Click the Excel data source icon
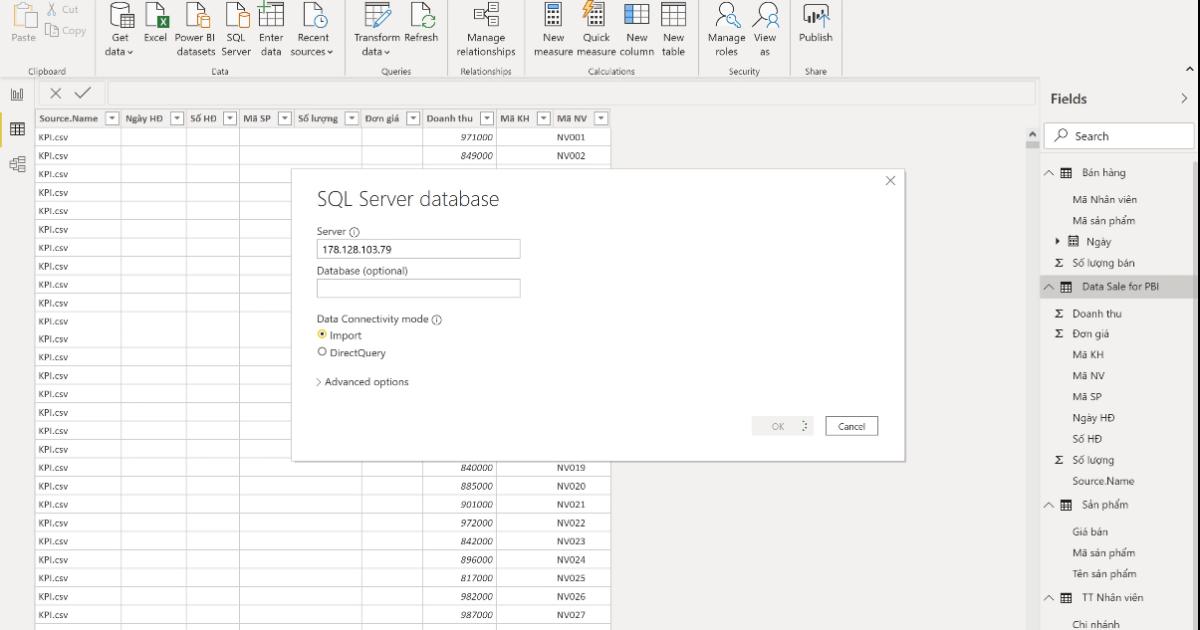The width and height of the screenshot is (1200, 630). pos(155,18)
